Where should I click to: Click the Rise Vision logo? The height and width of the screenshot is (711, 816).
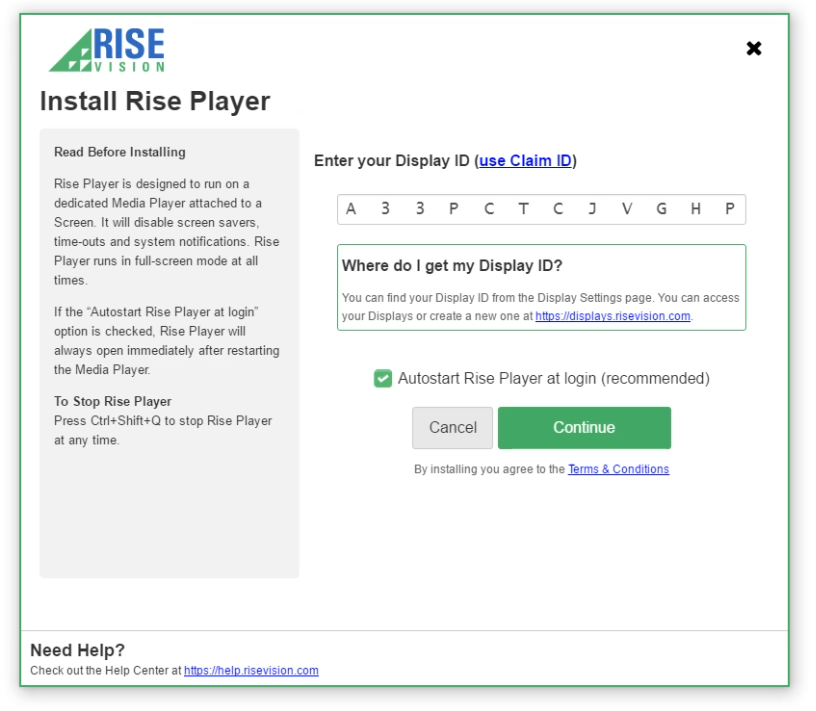coord(107,50)
